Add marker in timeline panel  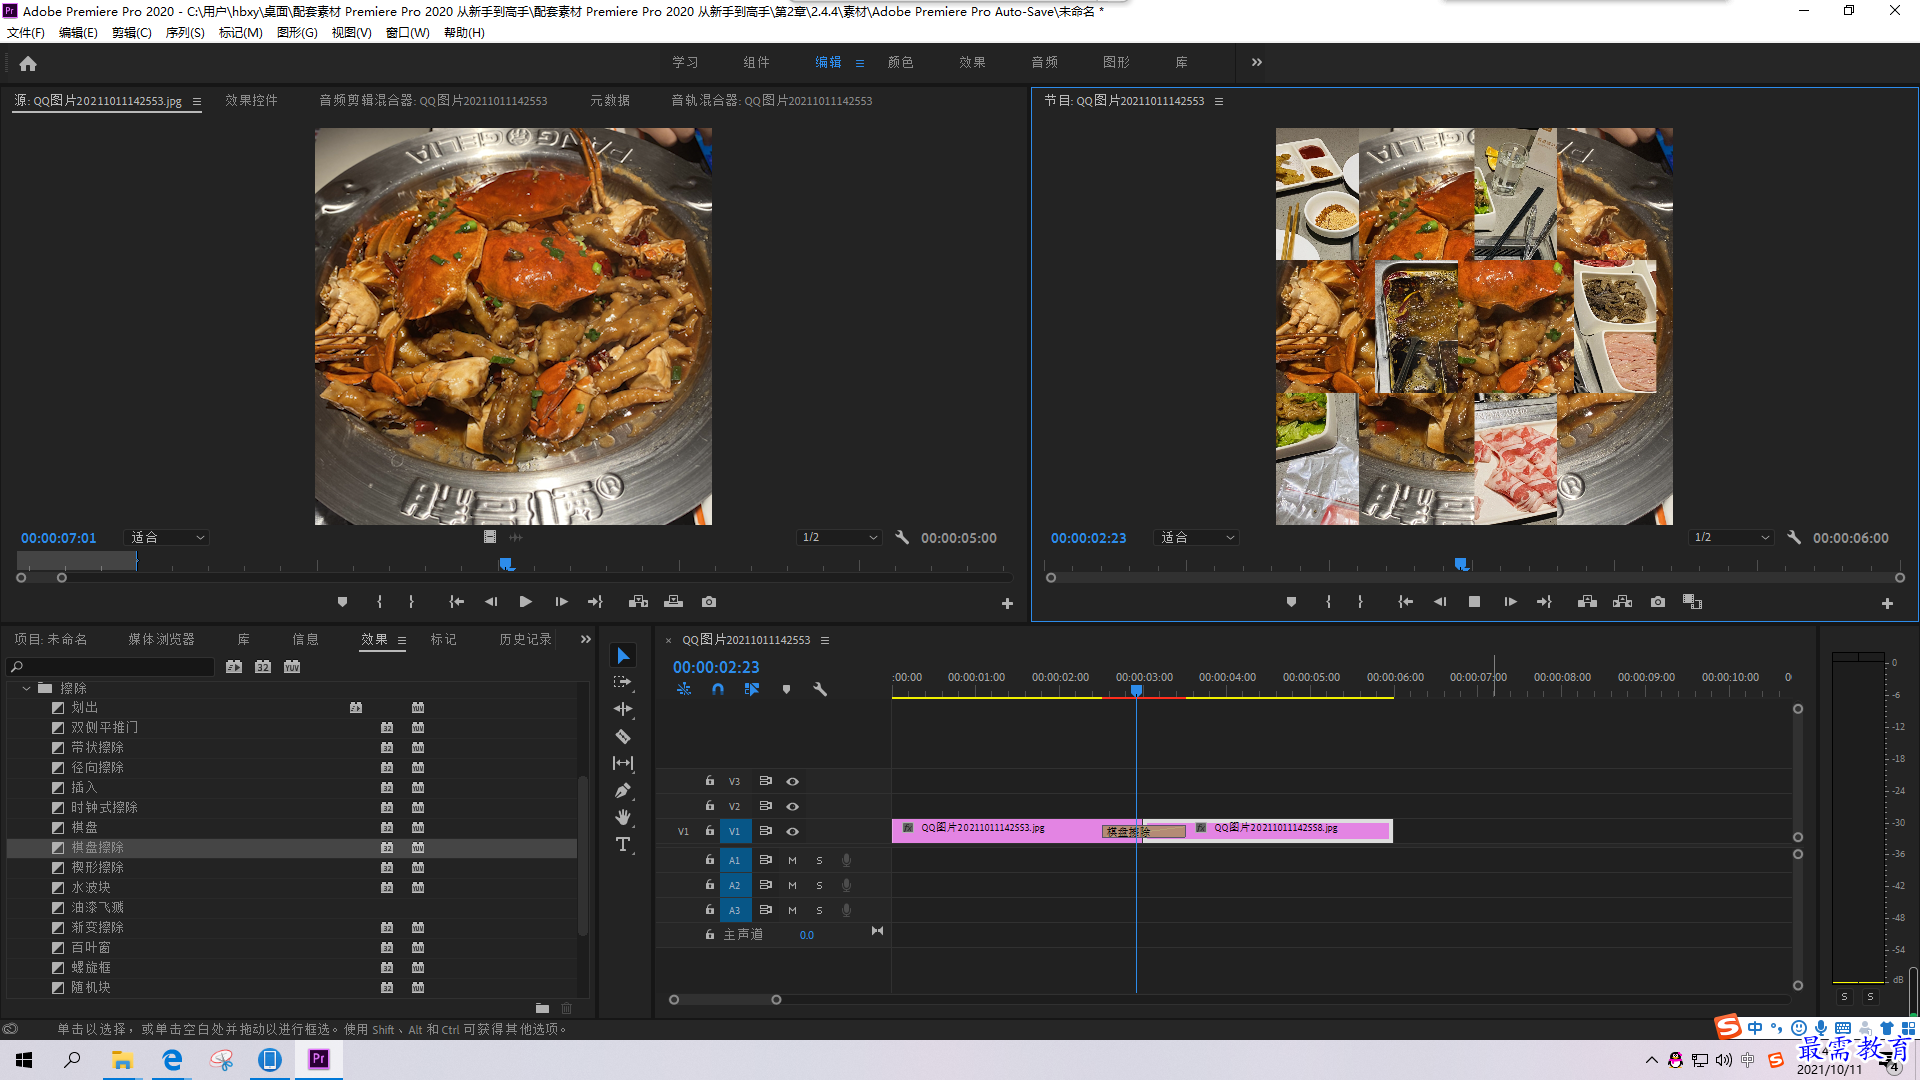coord(786,689)
